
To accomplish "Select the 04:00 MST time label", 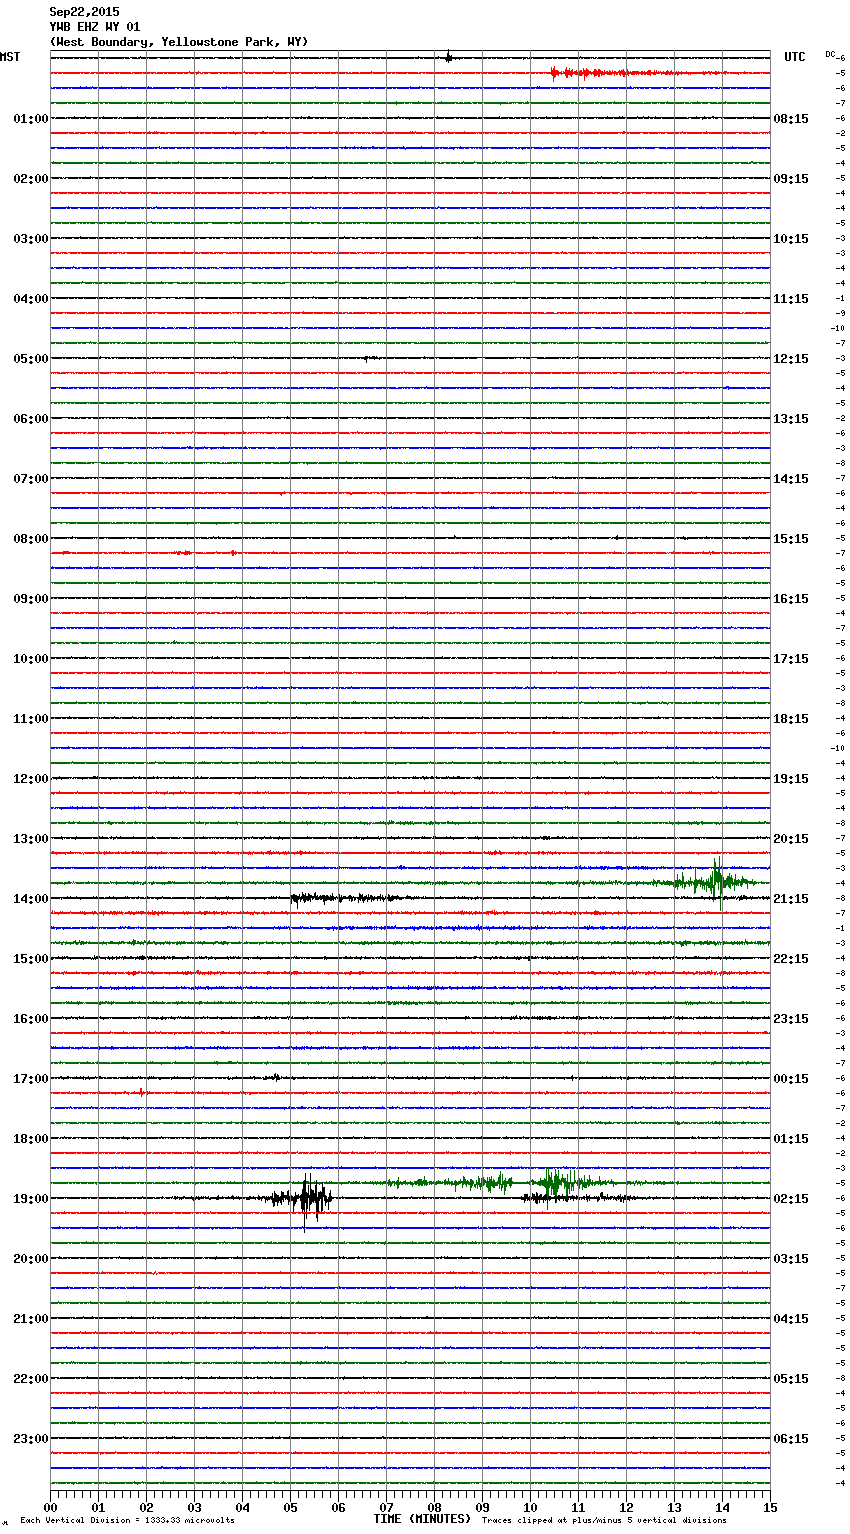I will point(30,299).
